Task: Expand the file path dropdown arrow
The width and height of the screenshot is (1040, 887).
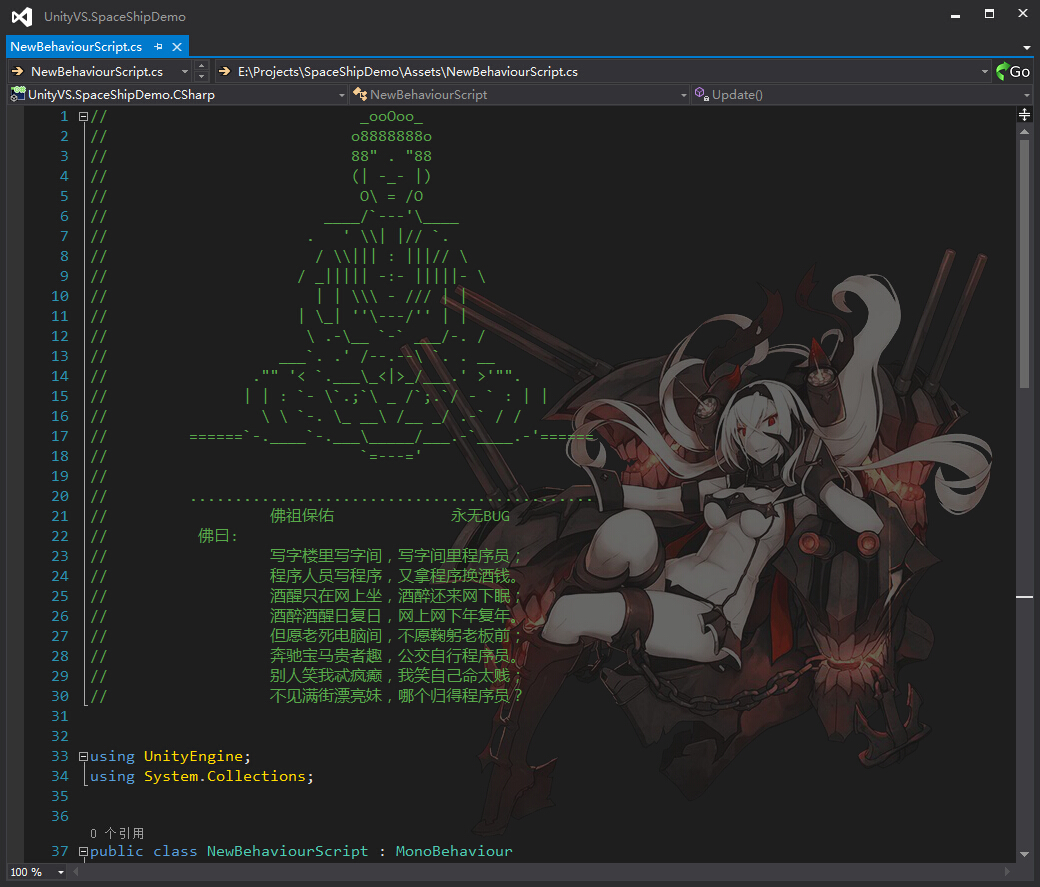Action: [984, 71]
